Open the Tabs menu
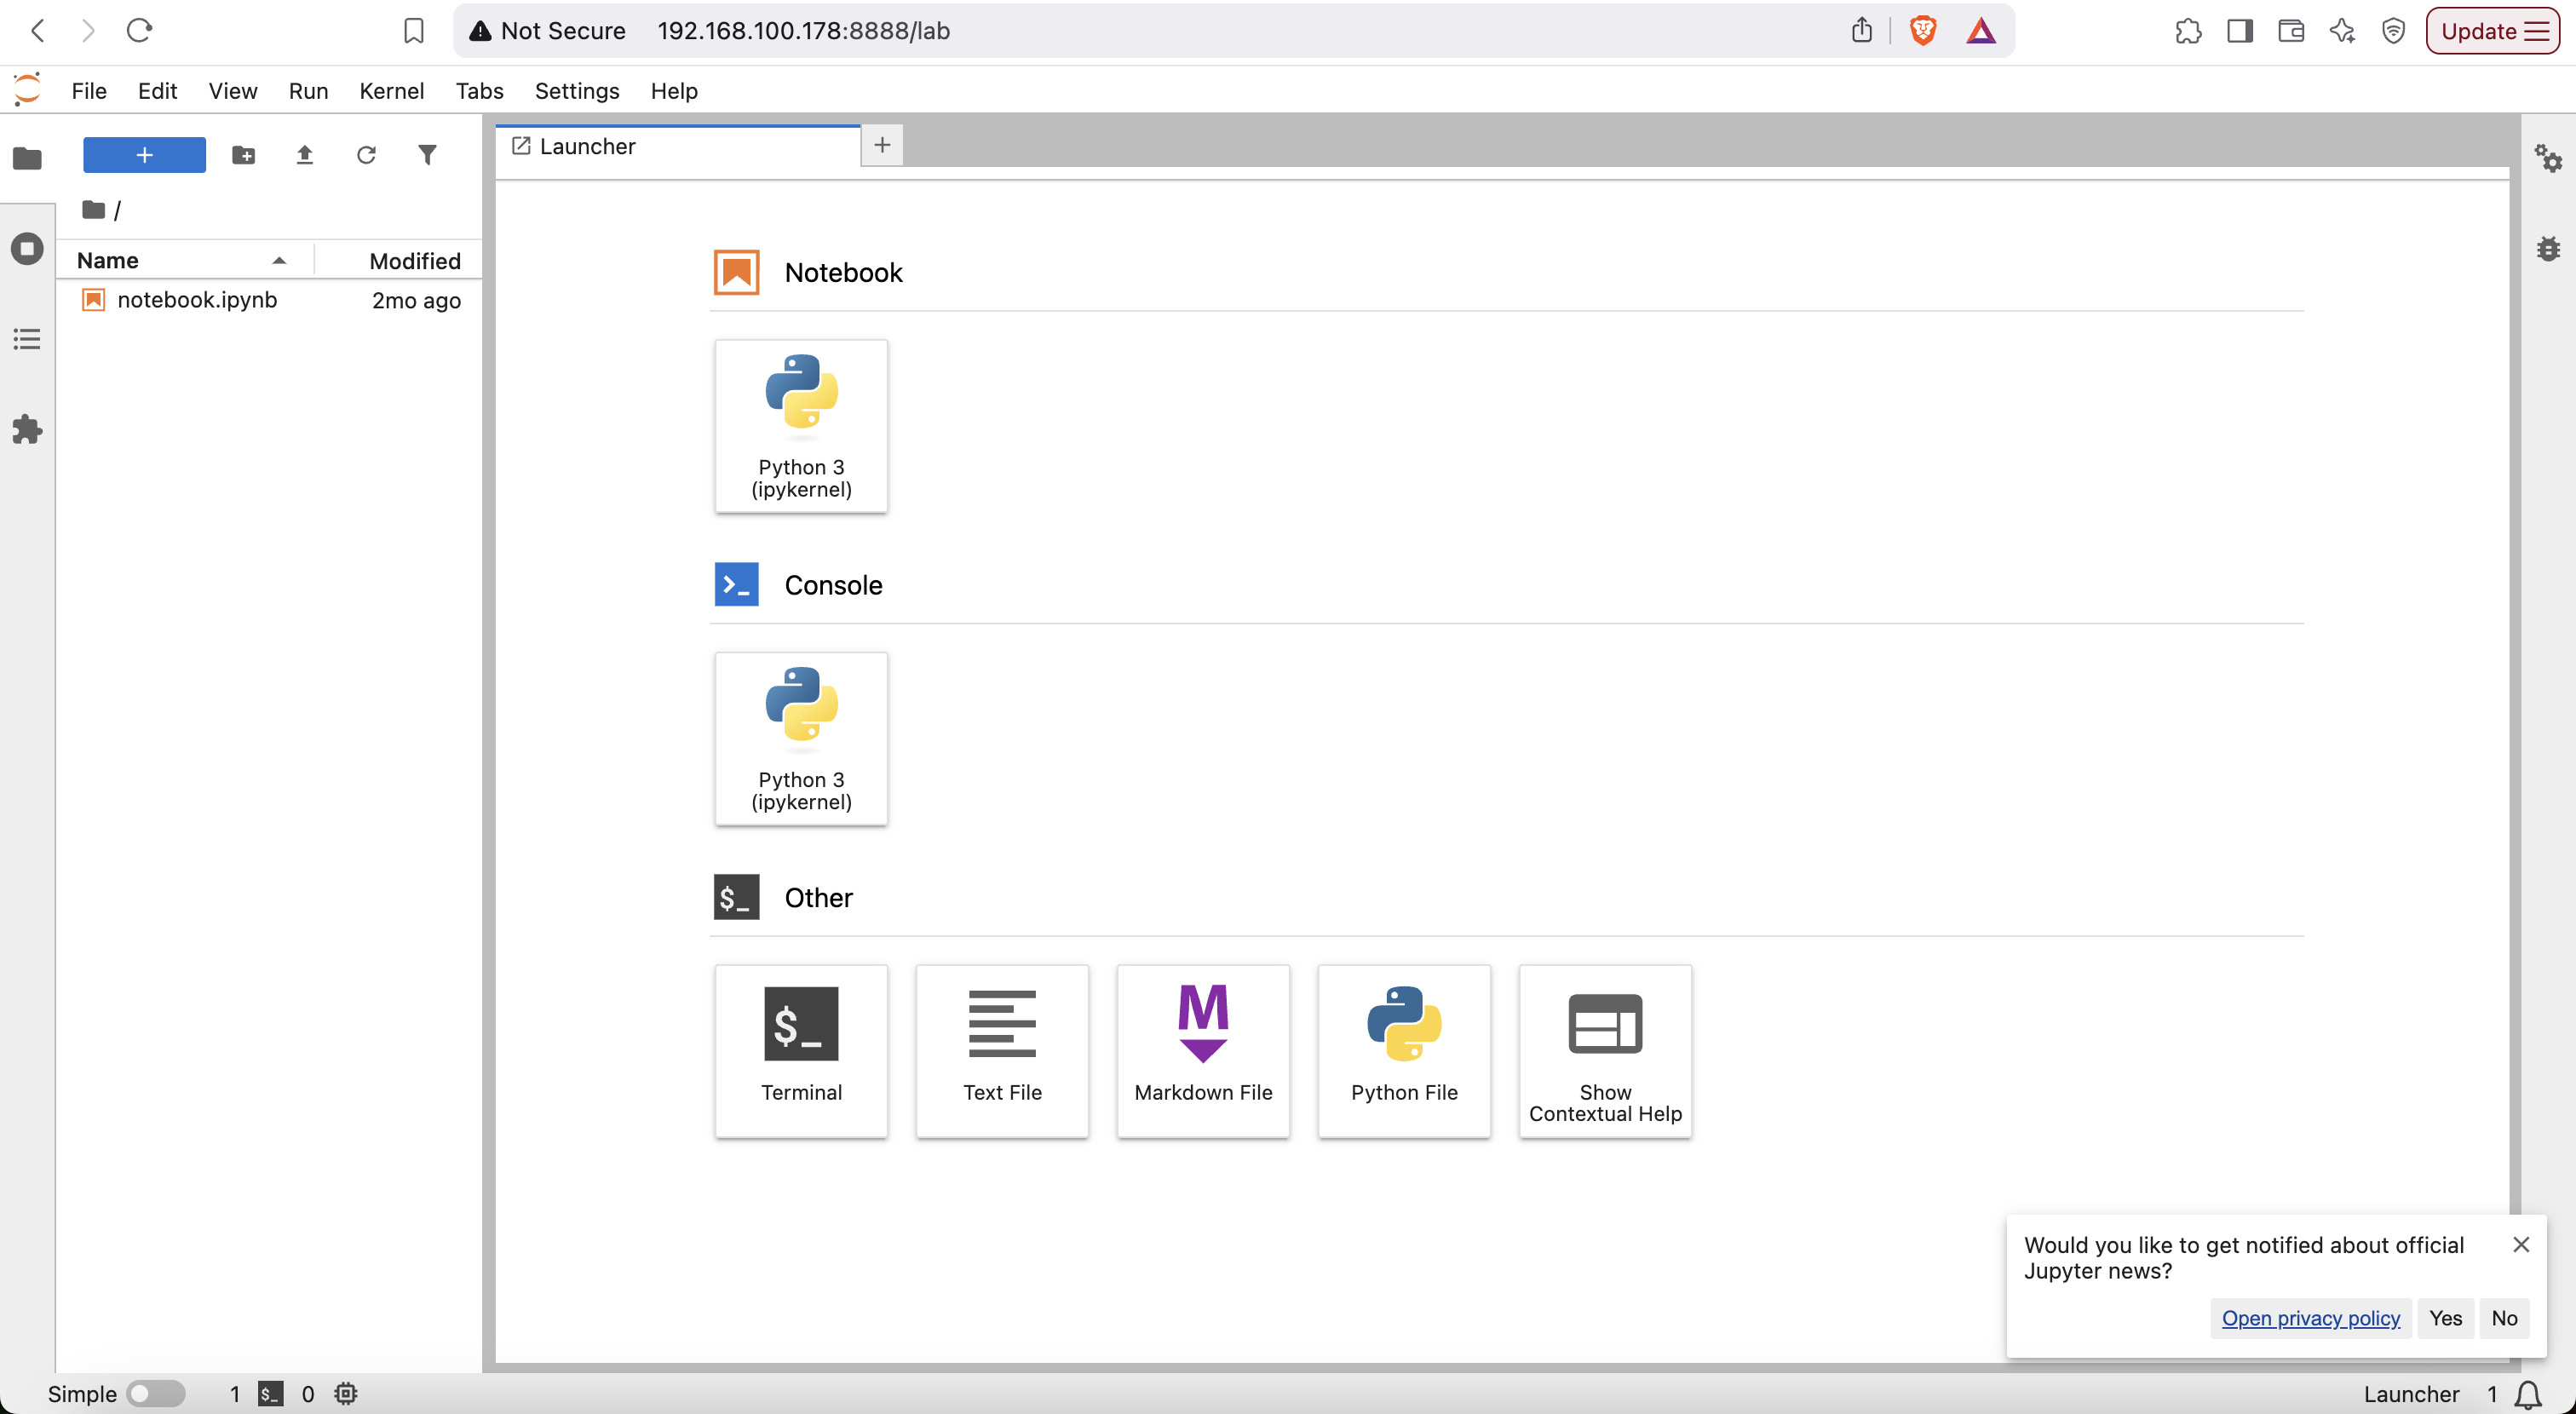 (x=479, y=91)
